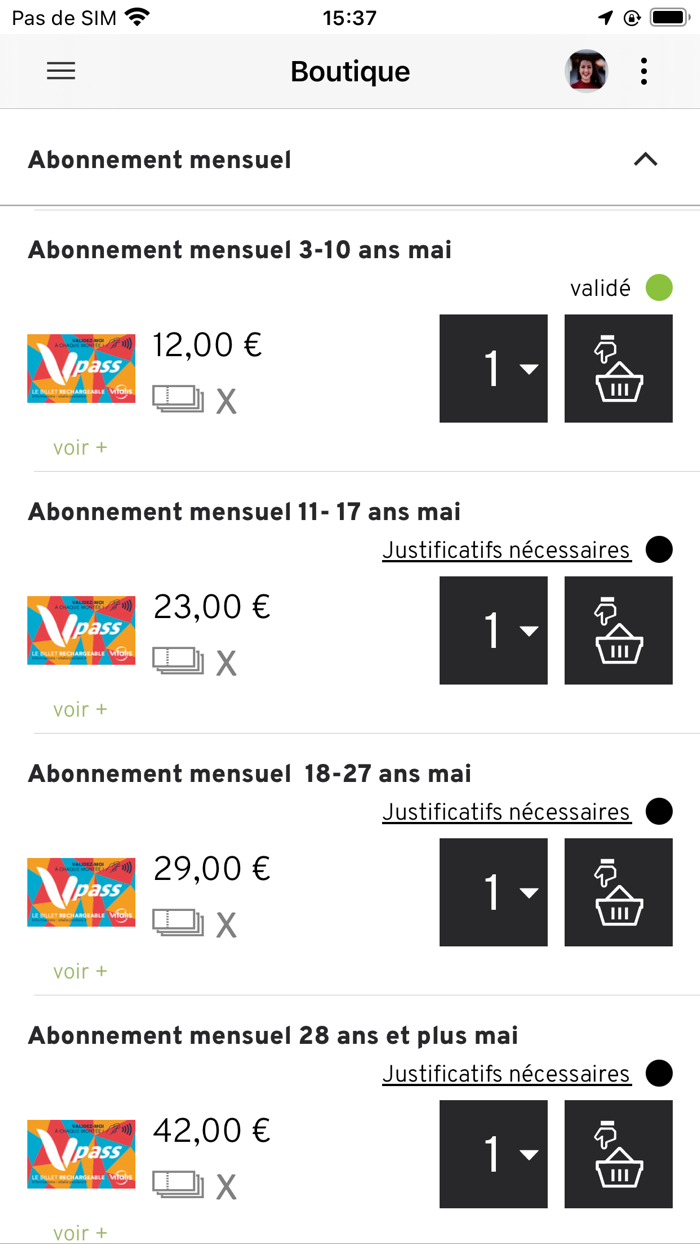Show more details with voir + for 3-10 ans
The height and width of the screenshot is (1244, 700).
pyautogui.click(x=80, y=448)
